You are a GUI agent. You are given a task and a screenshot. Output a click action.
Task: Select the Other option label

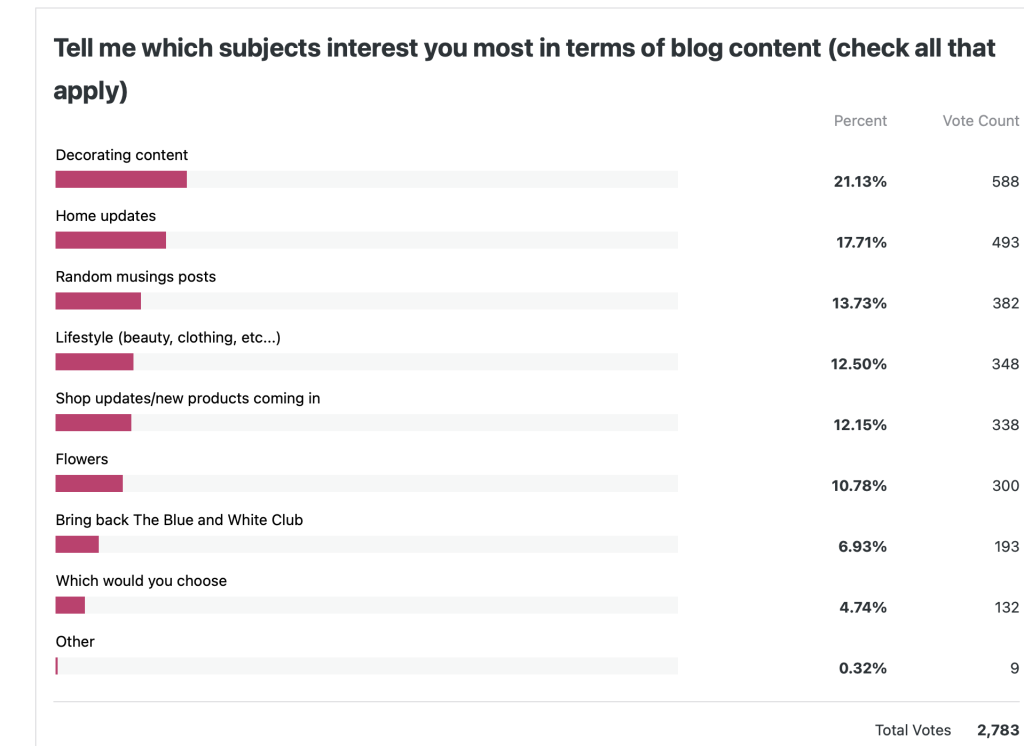(x=75, y=642)
